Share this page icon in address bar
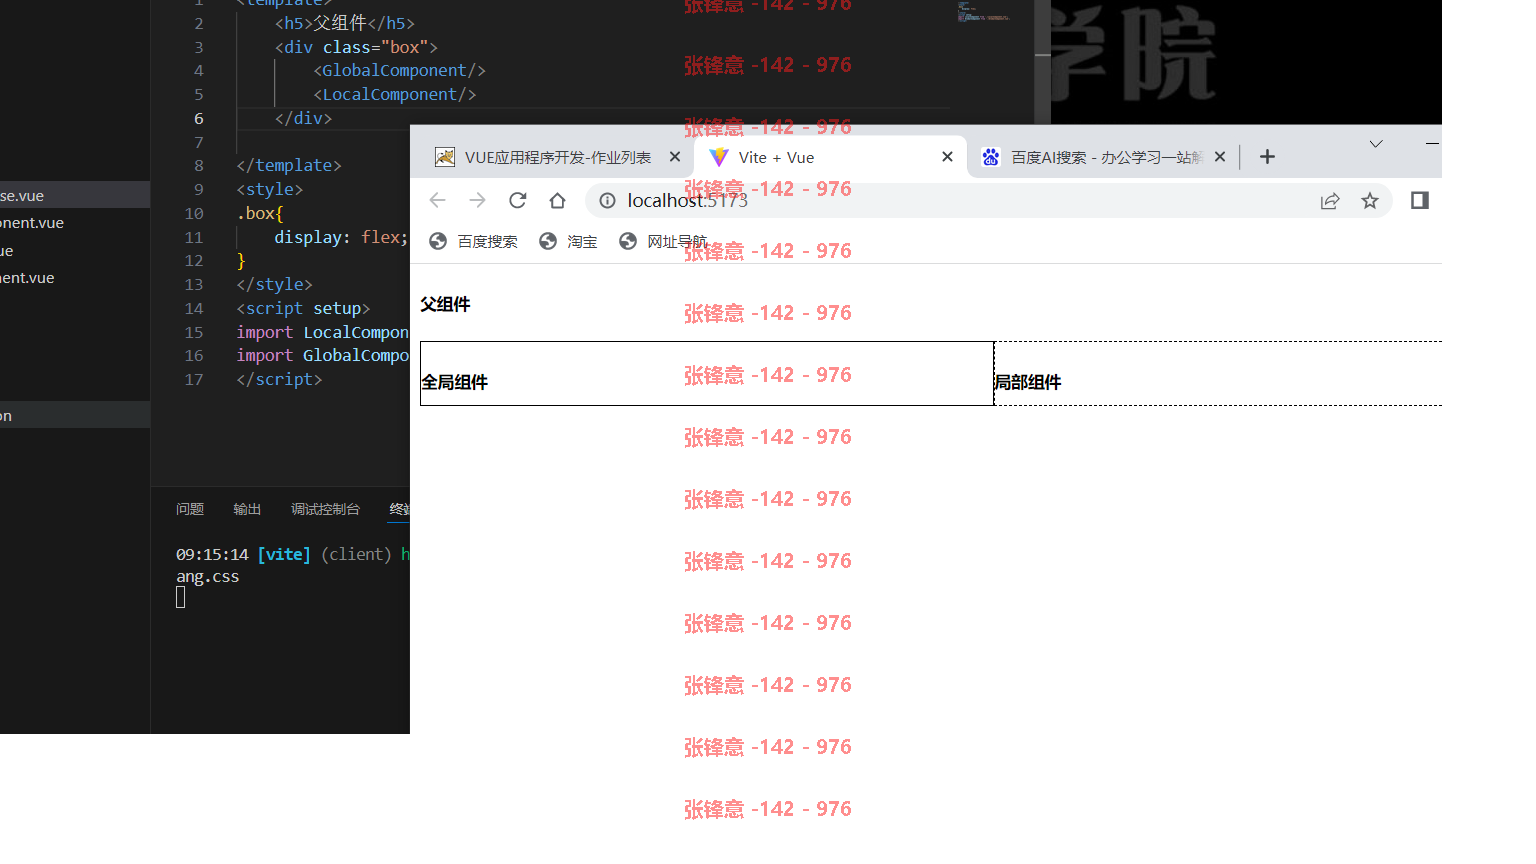Image resolution: width=1536 pixels, height=864 pixels. (1330, 201)
